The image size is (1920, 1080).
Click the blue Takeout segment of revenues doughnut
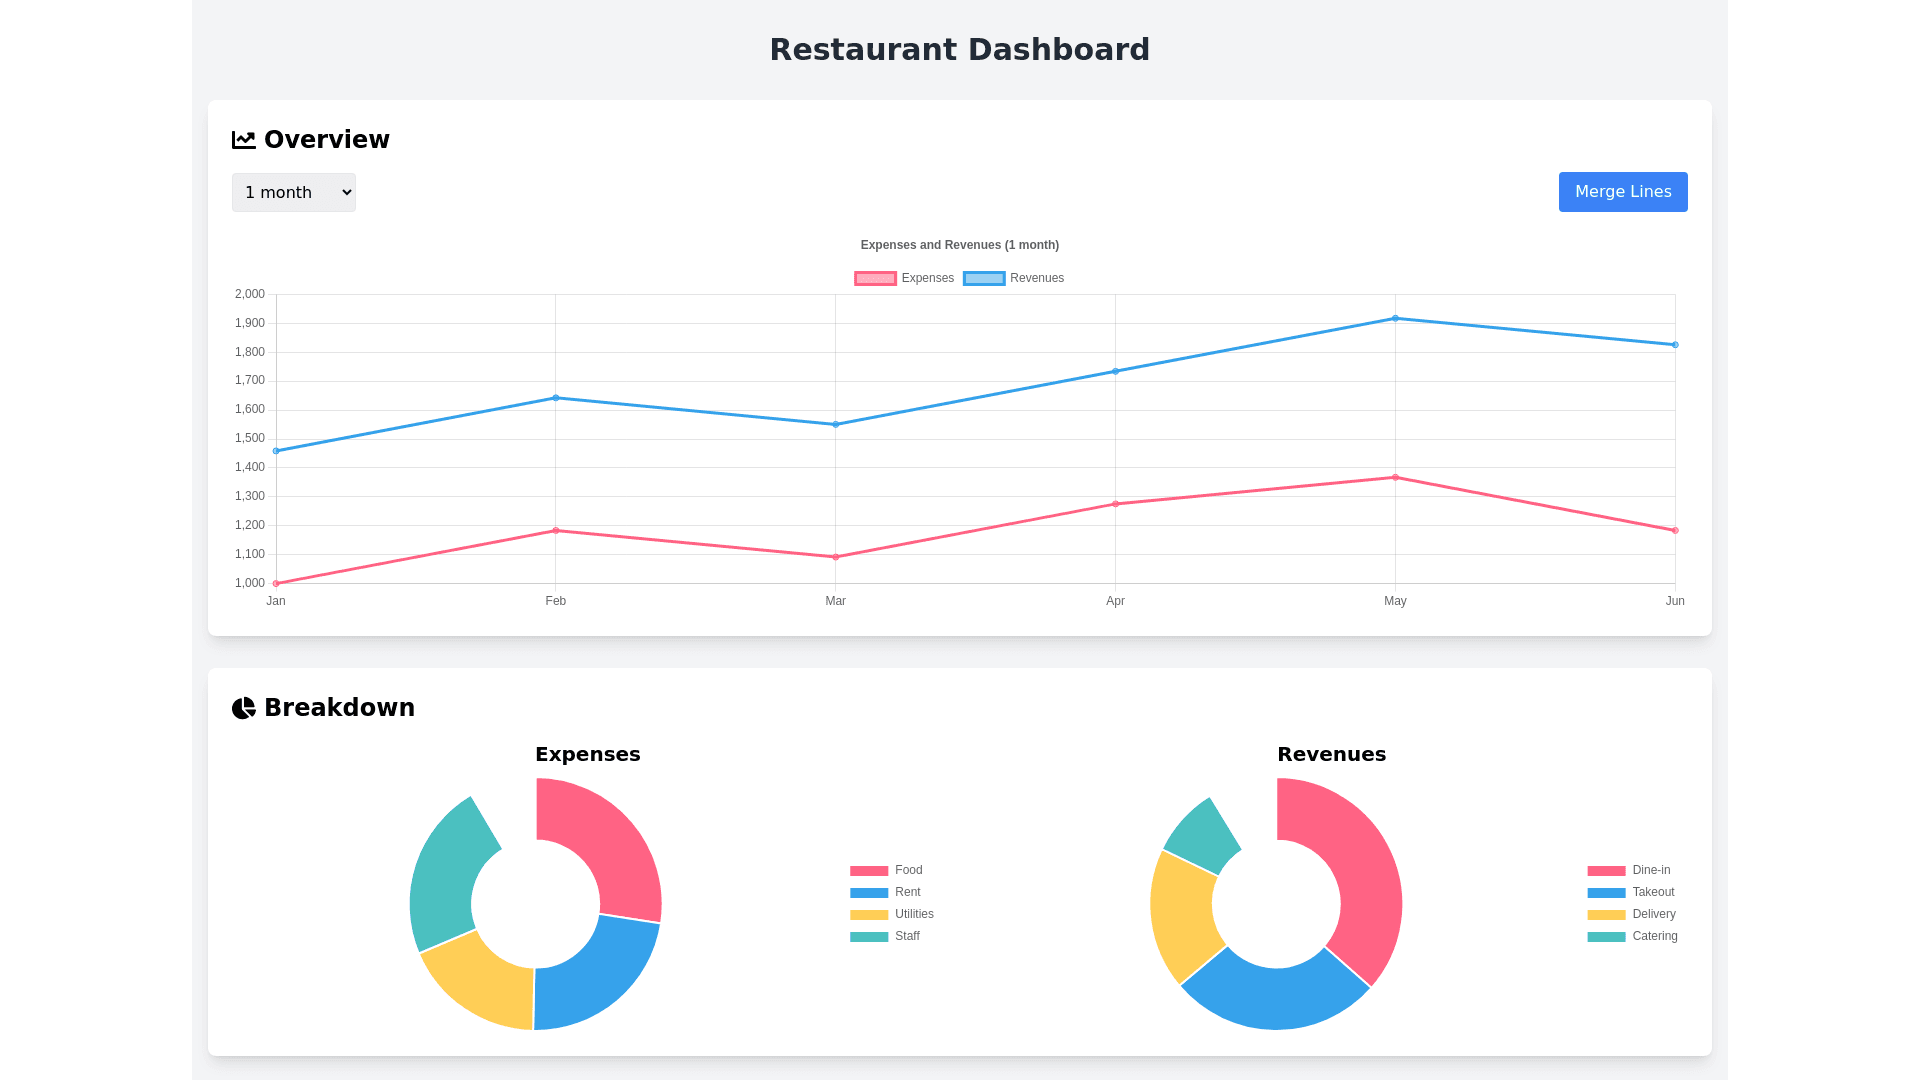pyautogui.click(x=1274, y=997)
